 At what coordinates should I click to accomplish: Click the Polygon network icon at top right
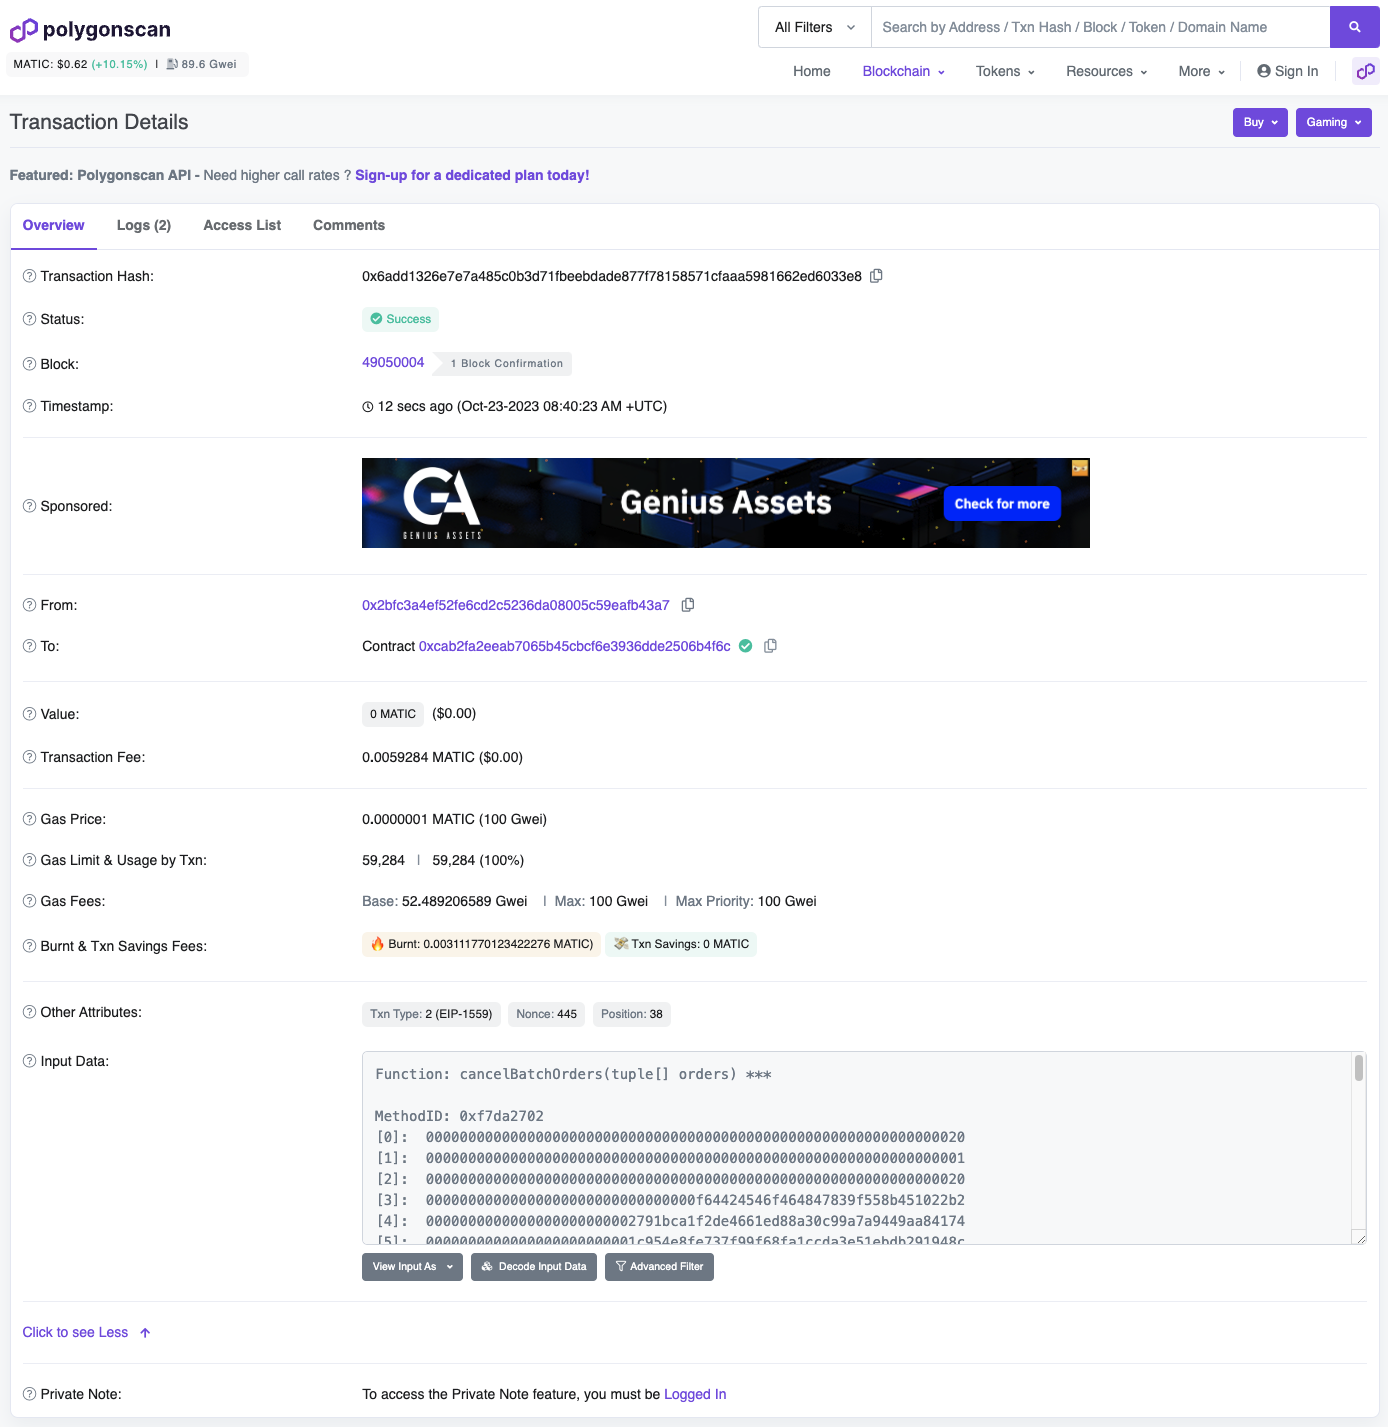click(1365, 71)
